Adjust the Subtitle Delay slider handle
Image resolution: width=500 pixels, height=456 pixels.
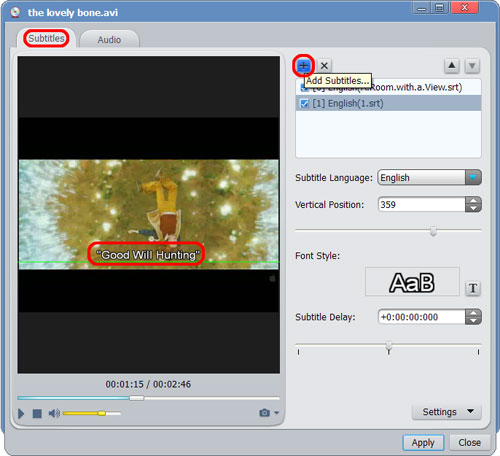pyautogui.click(x=389, y=345)
